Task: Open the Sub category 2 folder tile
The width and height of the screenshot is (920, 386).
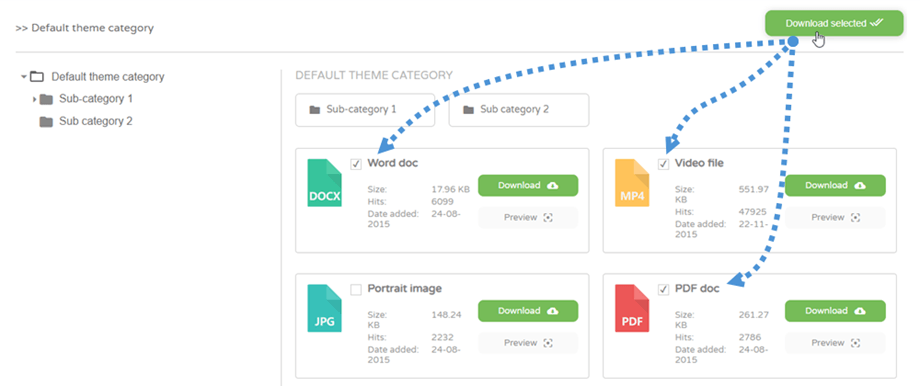Action: 519,110
